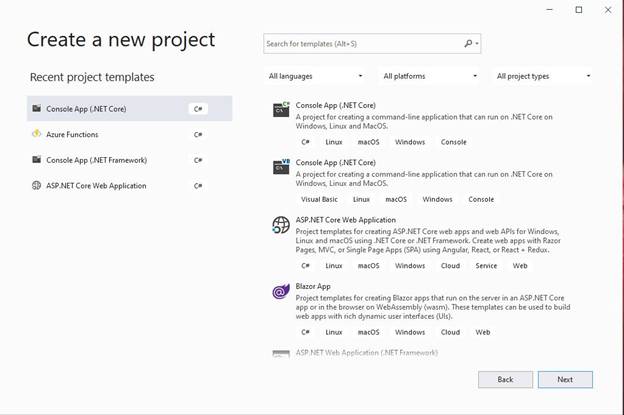The height and width of the screenshot is (415, 624).
Task: Click the Cloud tag under ASP.NET Core Web Application
Action: click(450, 266)
